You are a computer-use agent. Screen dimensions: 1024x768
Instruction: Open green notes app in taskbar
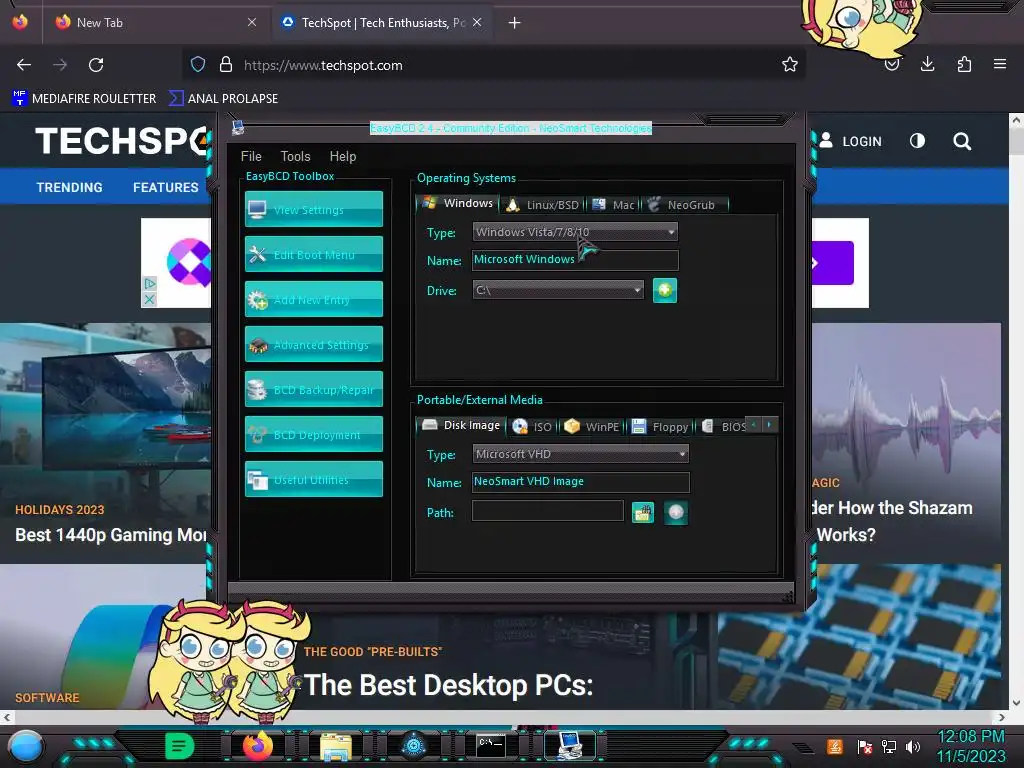coord(180,746)
